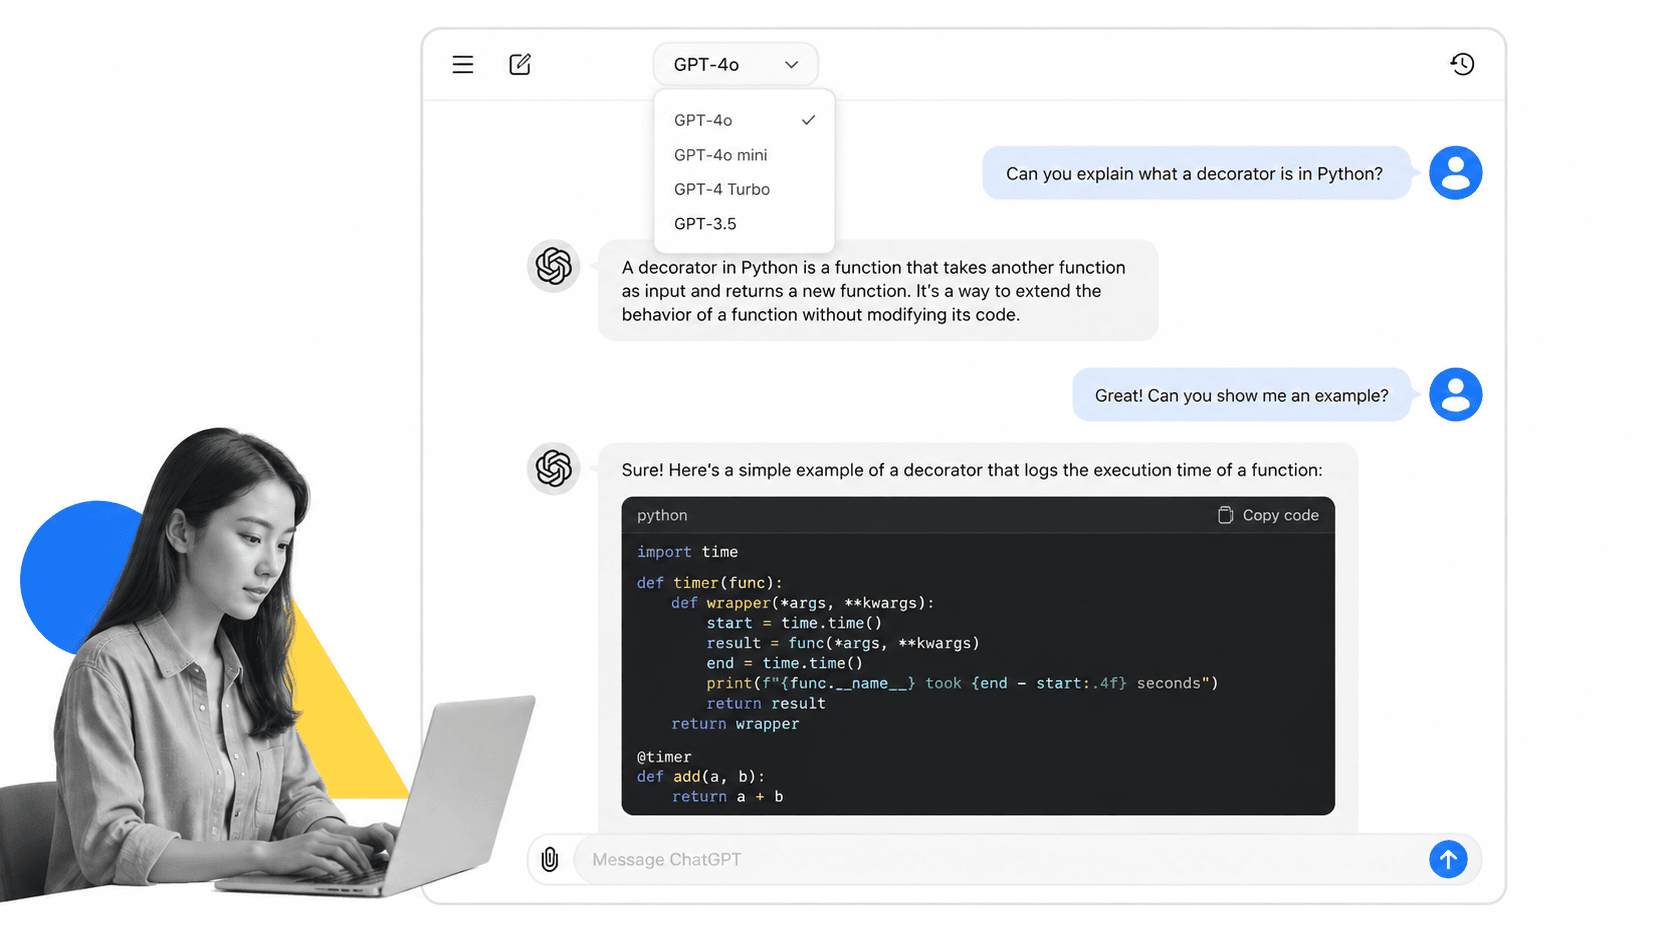Click the copy clipboard icon in code header

point(1225,515)
